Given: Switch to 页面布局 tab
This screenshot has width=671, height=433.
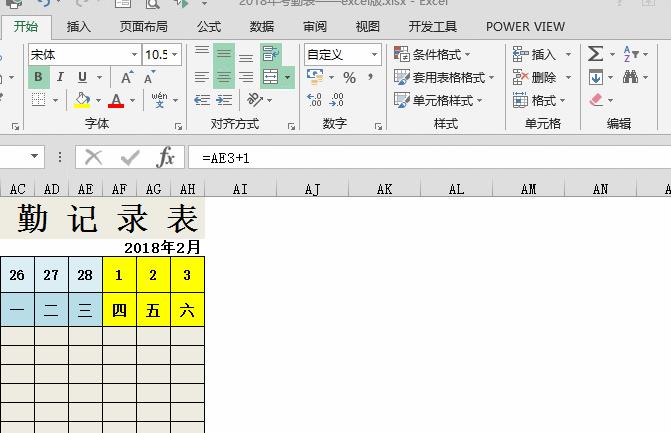Looking at the screenshot, I should coord(143,27).
